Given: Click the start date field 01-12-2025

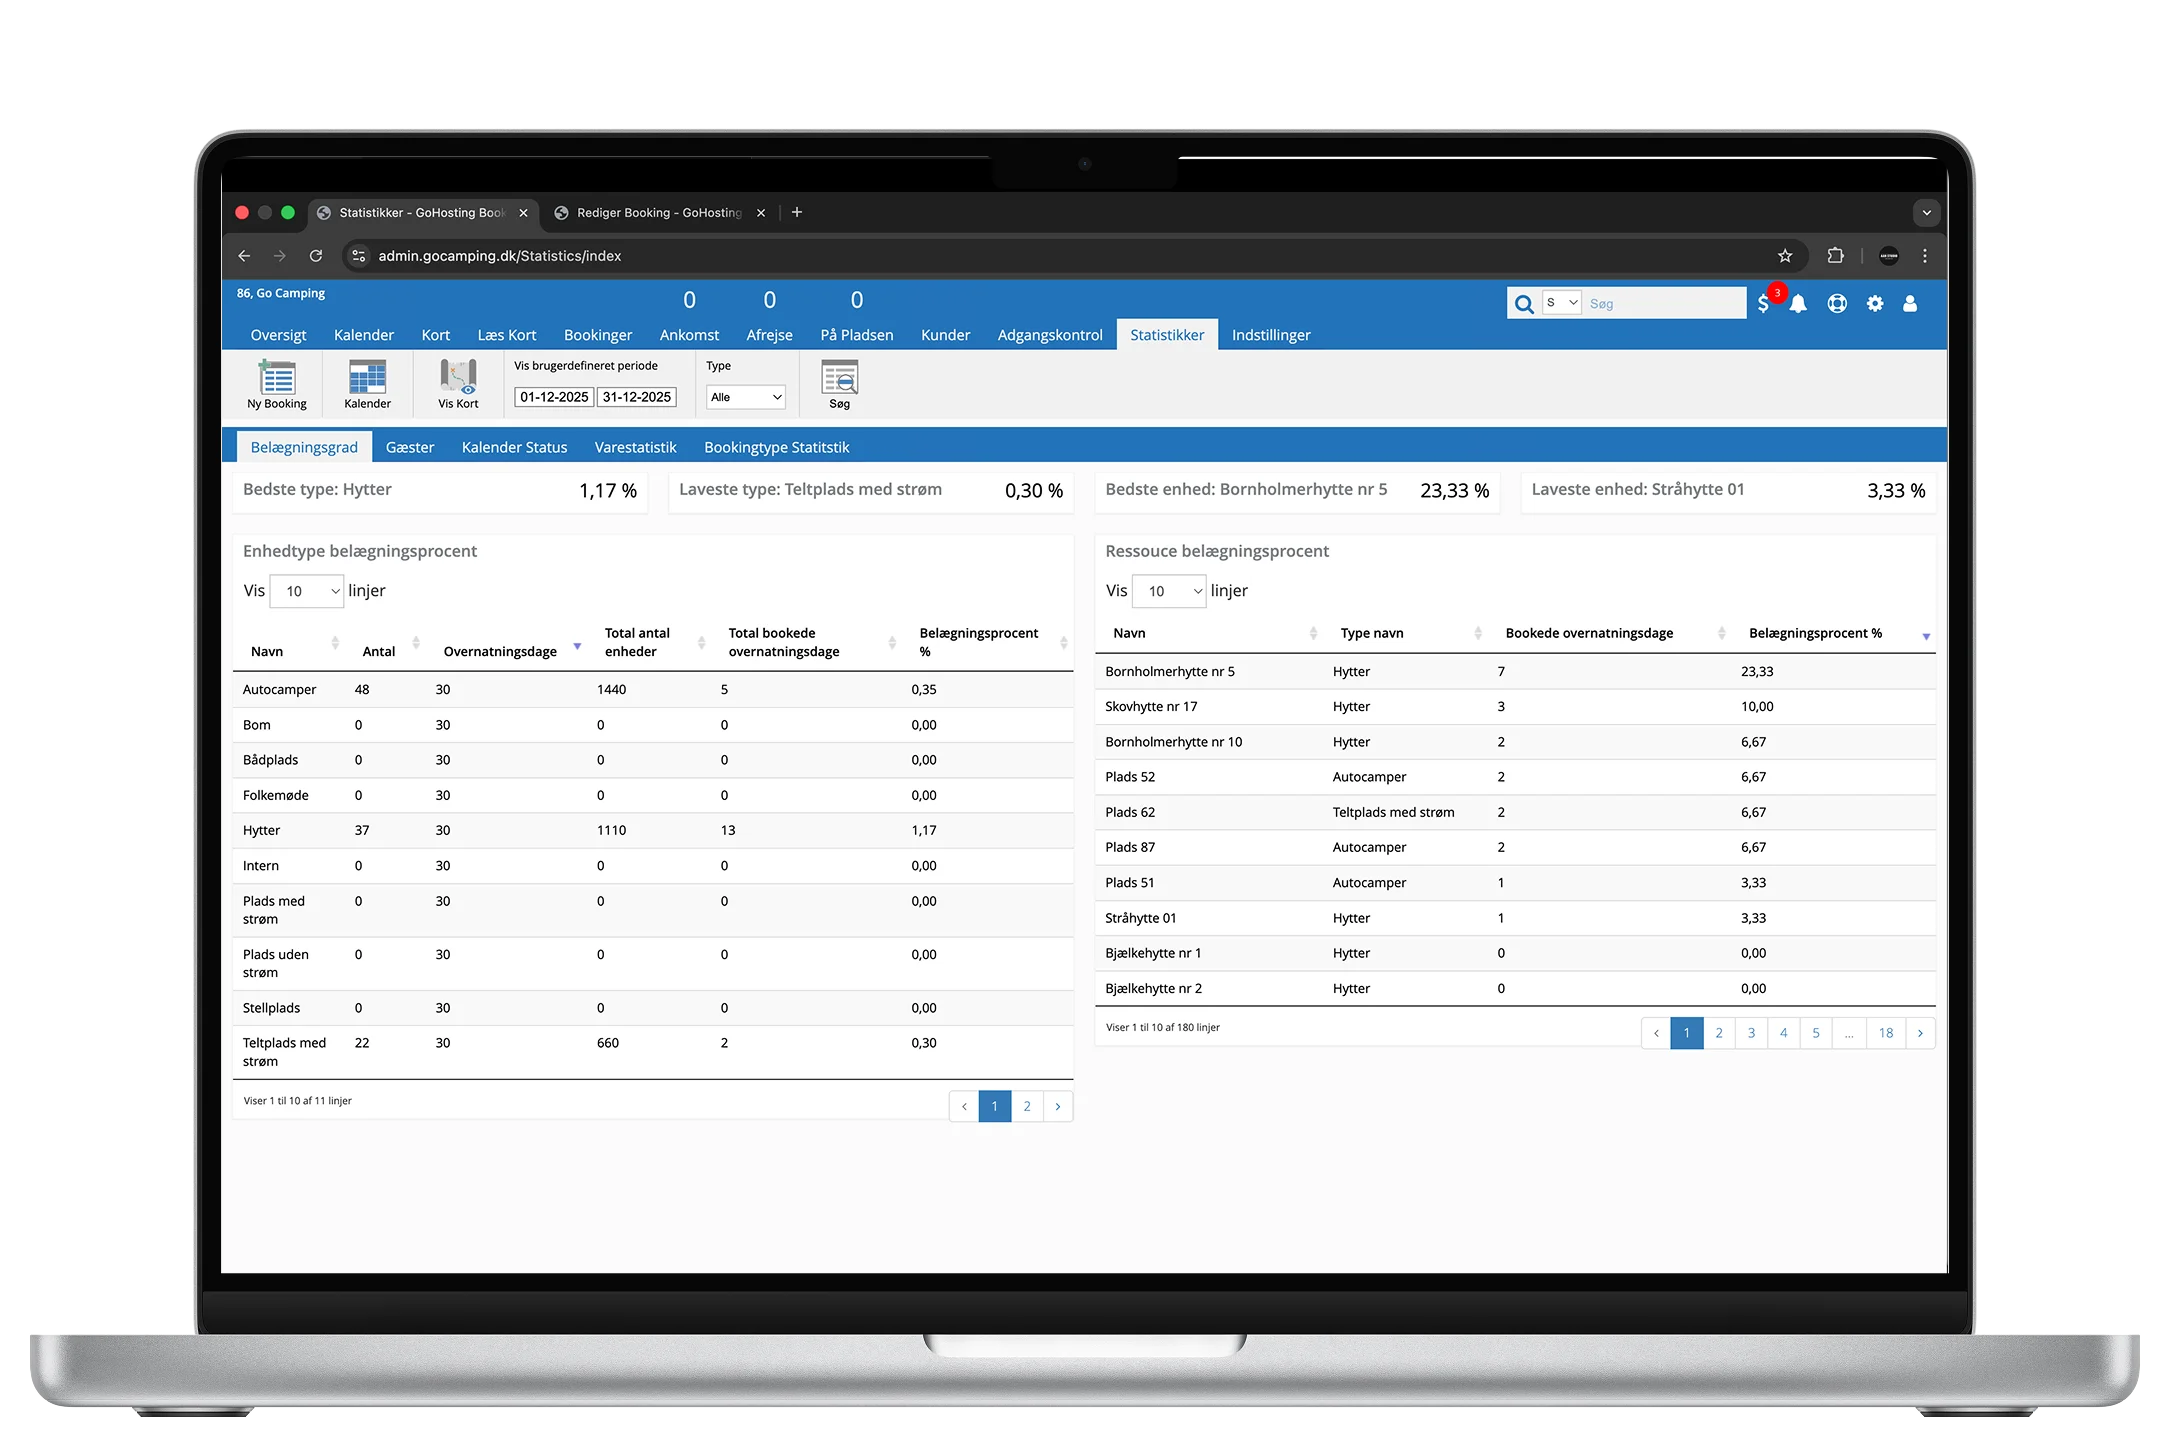Looking at the screenshot, I should tap(554, 397).
